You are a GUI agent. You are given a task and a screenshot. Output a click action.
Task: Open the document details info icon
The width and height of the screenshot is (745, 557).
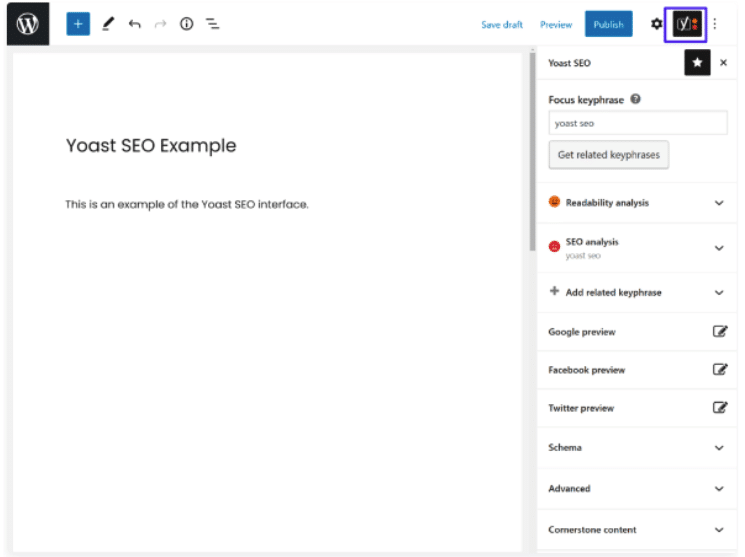(186, 24)
